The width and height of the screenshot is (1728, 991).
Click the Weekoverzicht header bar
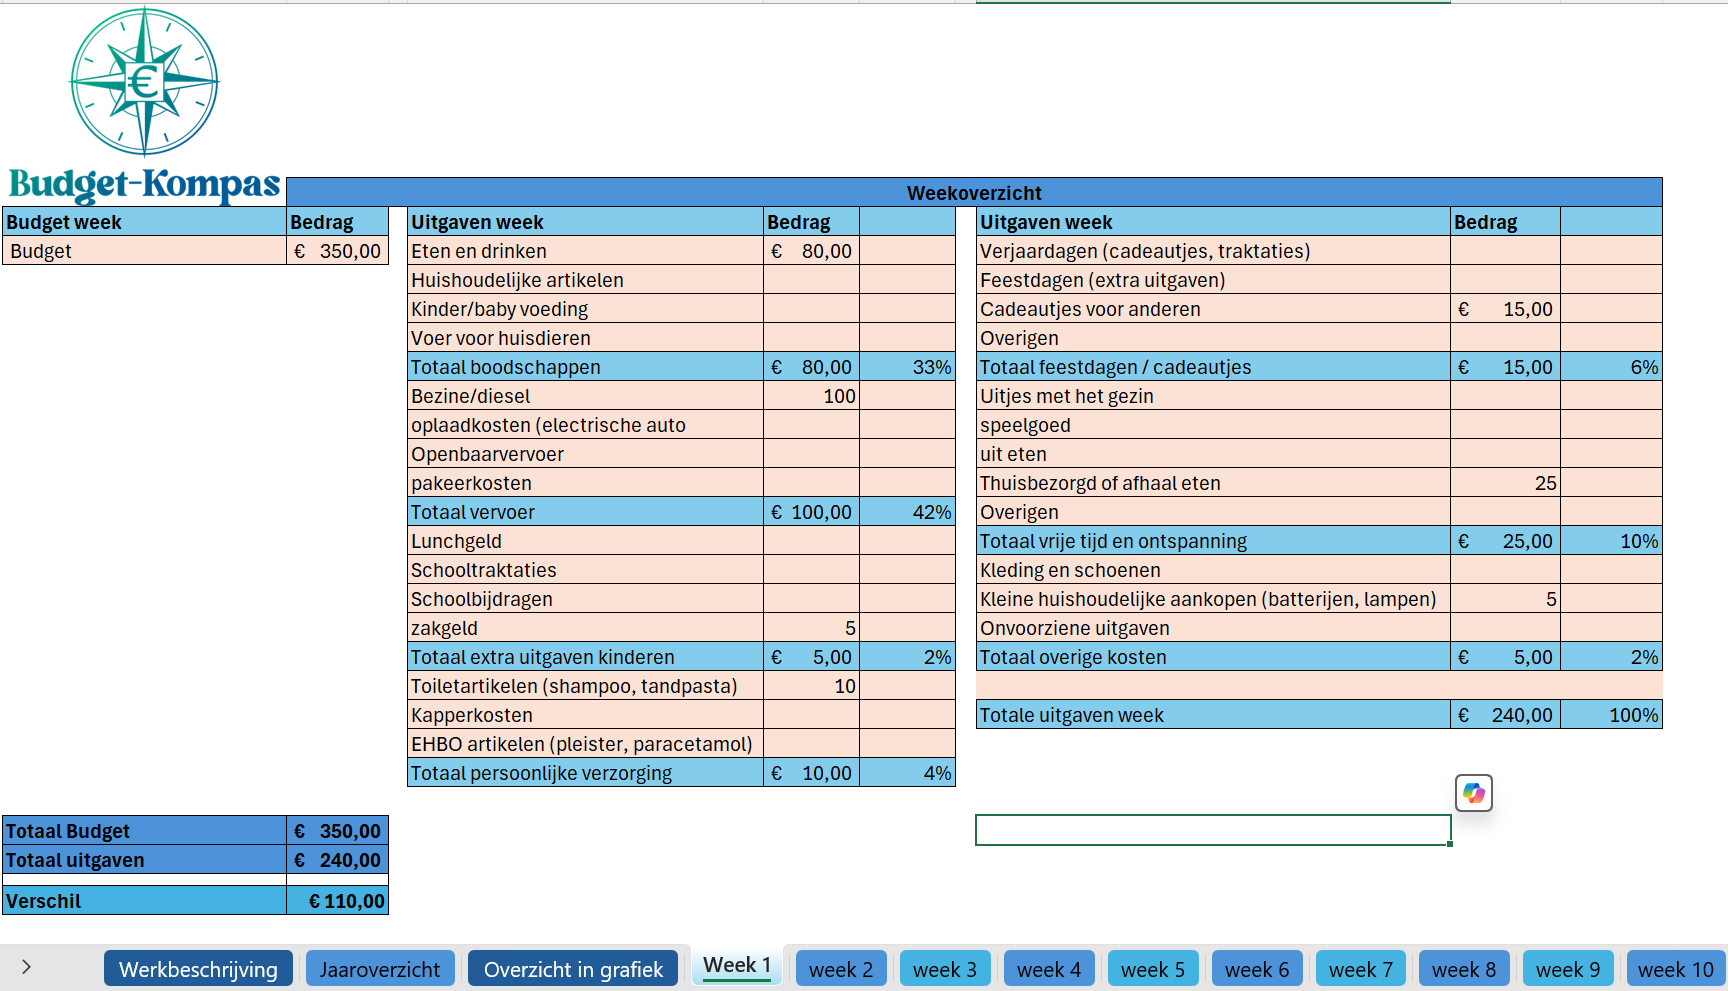(x=974, y=192)
